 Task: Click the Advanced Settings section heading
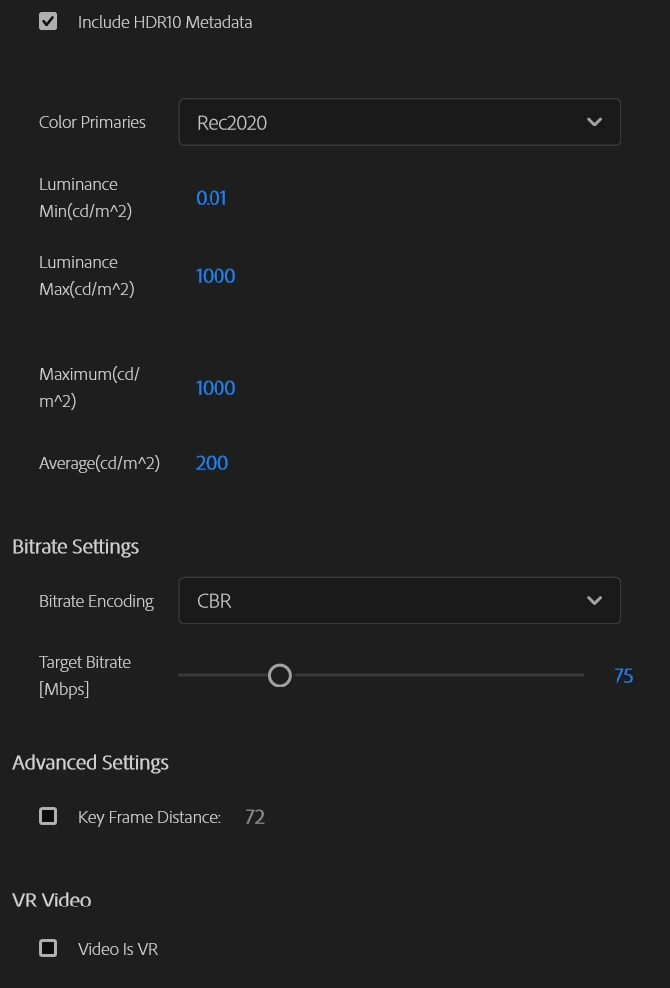coord(90,762)
